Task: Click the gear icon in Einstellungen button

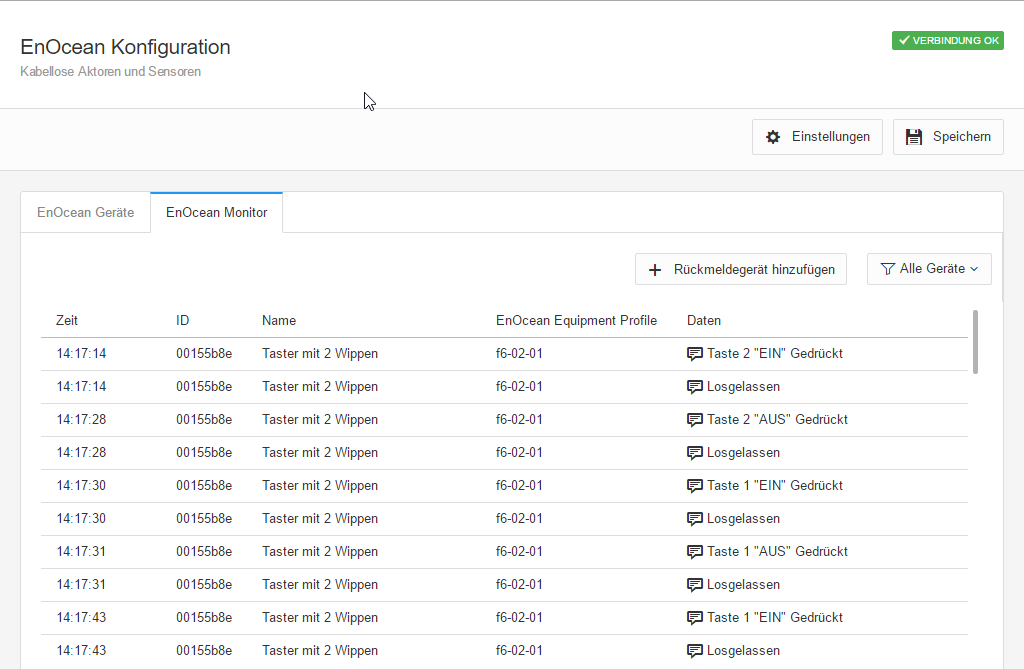Action: 773,137
